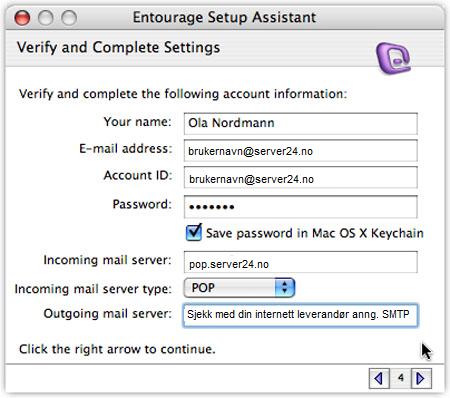Click the Save password checkbox label text
Image resolution: width=450 pixels, height=398 pixels.
coord(315,233)
